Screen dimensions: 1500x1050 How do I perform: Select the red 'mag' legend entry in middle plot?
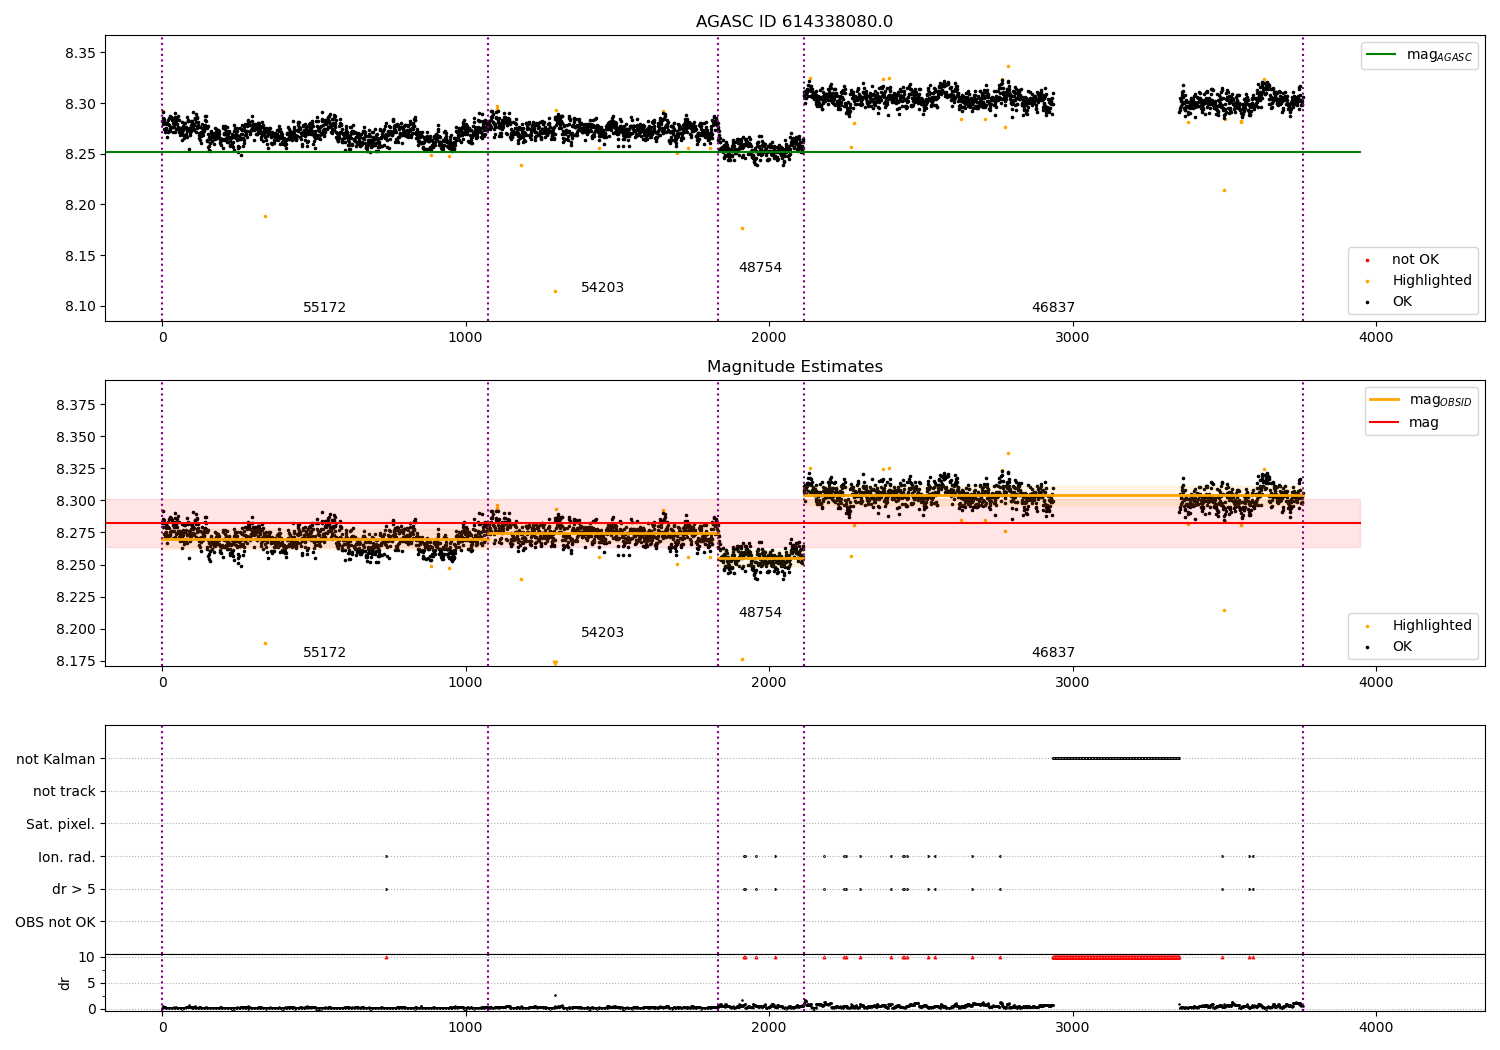tap(1404, 422)
